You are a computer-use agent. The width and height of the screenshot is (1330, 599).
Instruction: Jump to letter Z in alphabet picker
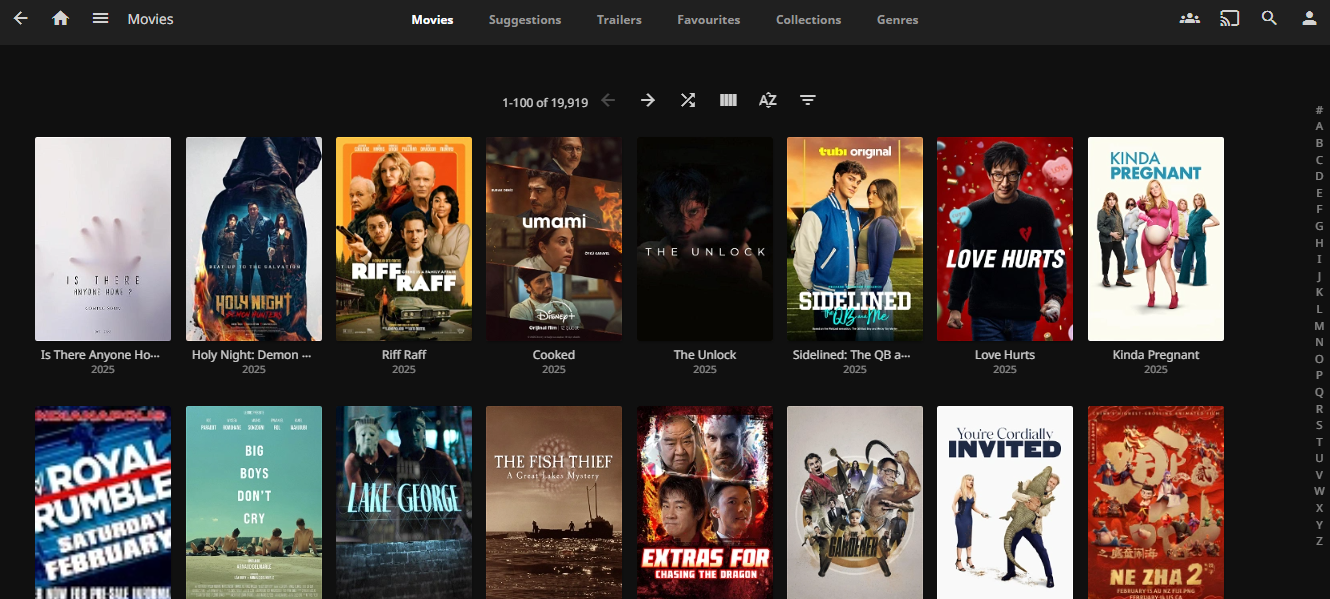point(1319,541)
